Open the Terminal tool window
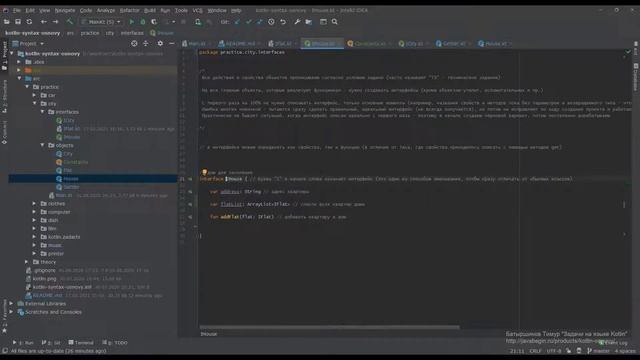Screen dimensions: 640x360 [x=81, y=343]
